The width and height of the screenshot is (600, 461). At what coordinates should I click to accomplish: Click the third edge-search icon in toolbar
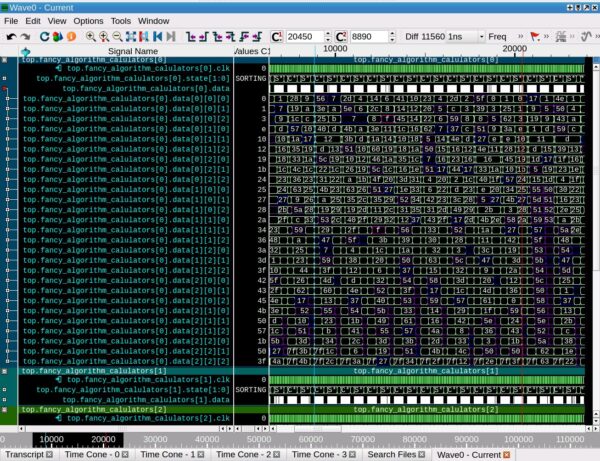217,37
